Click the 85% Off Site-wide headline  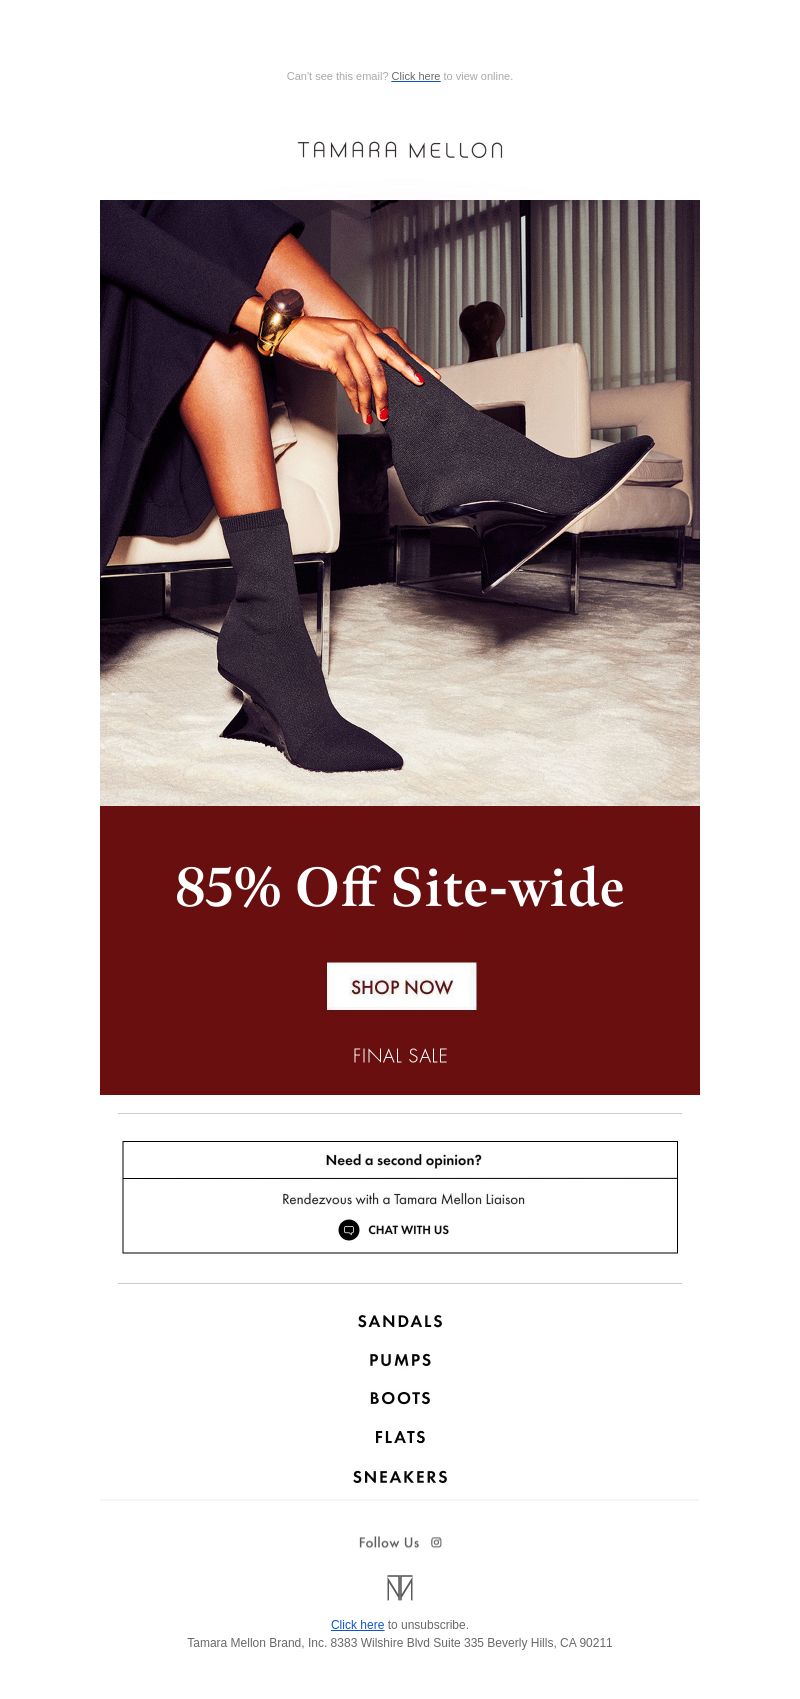[400, 887]
